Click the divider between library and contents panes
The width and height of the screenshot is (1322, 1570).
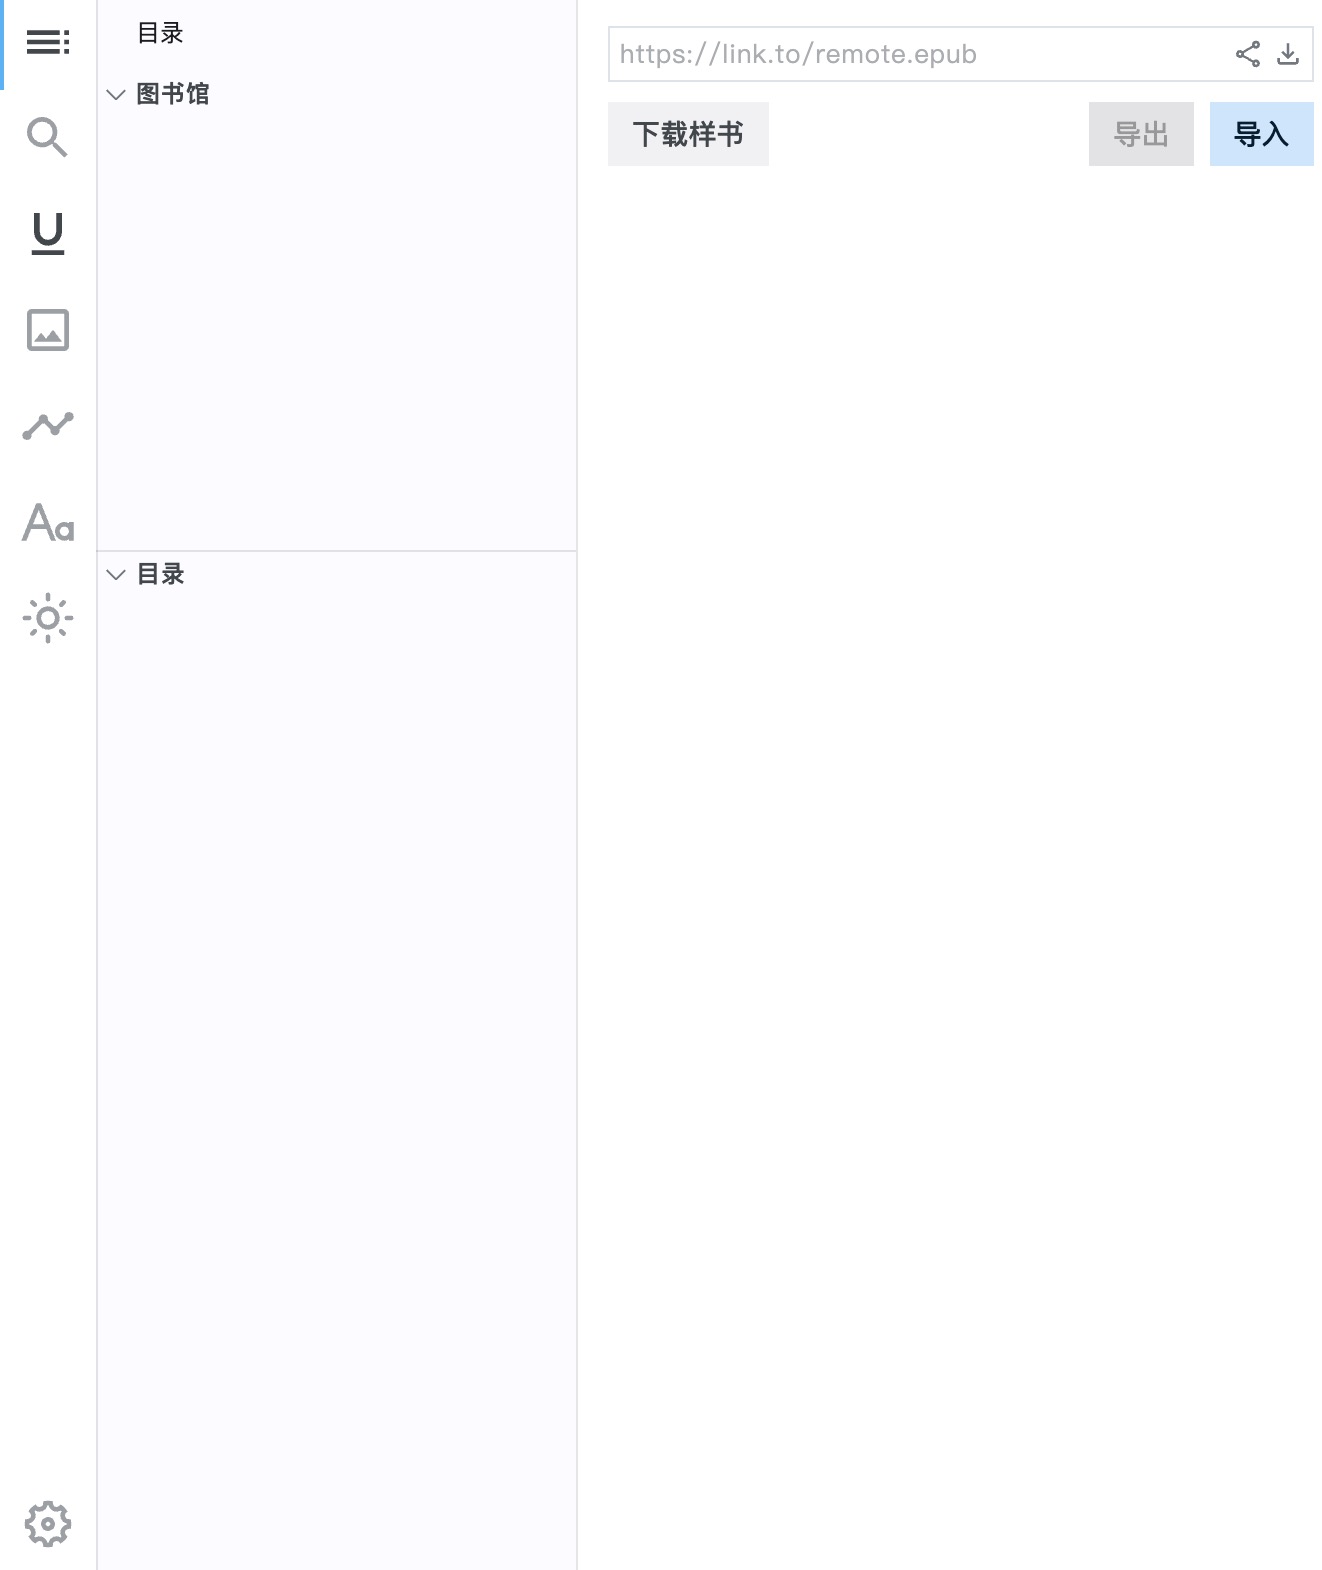coord(337,550)
